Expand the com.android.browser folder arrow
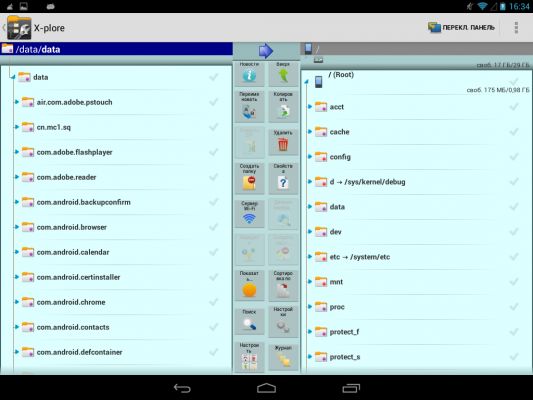This screenshot has width=533, height=400. pyautogui.click(x=16, y=227)
